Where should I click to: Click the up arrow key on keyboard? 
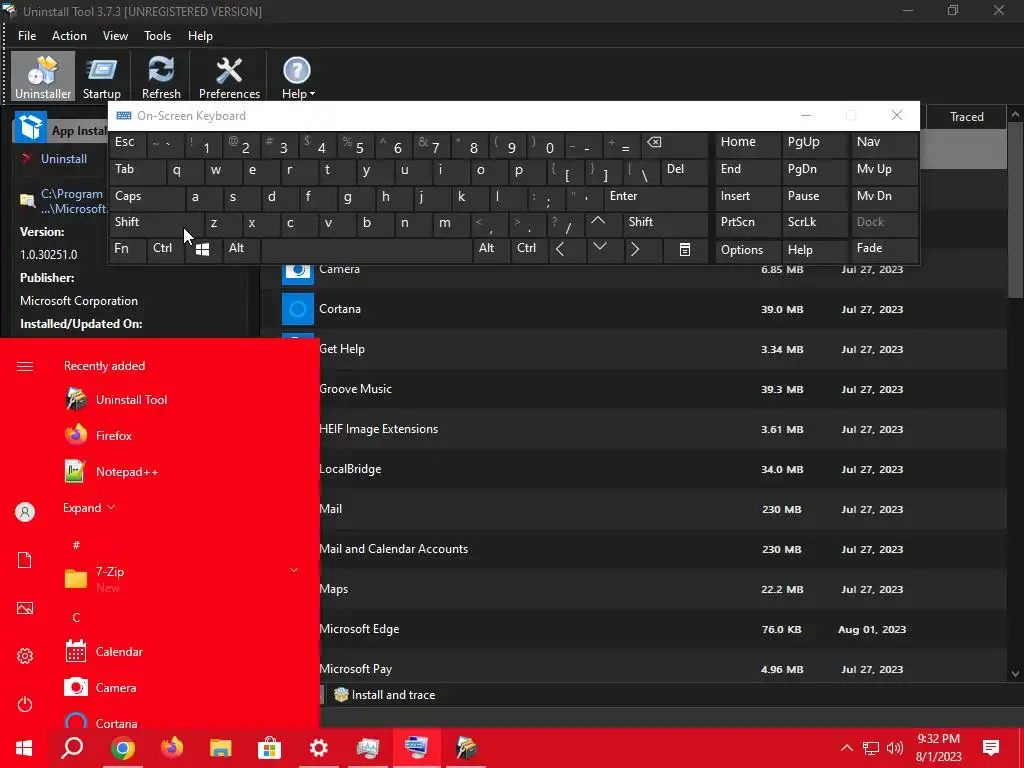[603, 224]
